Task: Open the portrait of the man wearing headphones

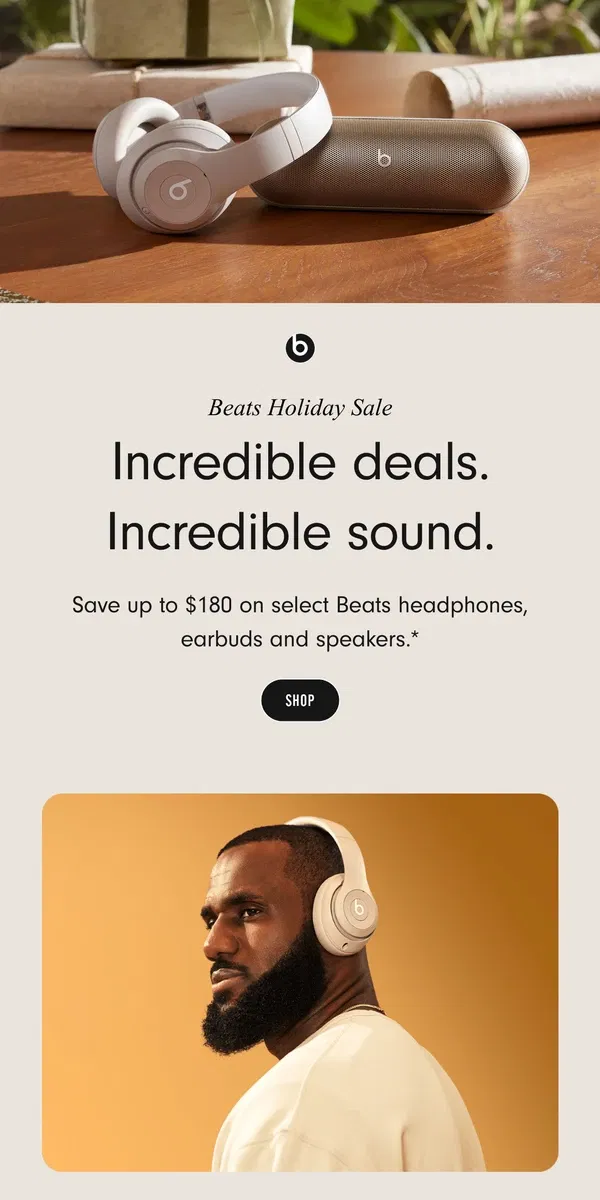Action: pos(300,982)
